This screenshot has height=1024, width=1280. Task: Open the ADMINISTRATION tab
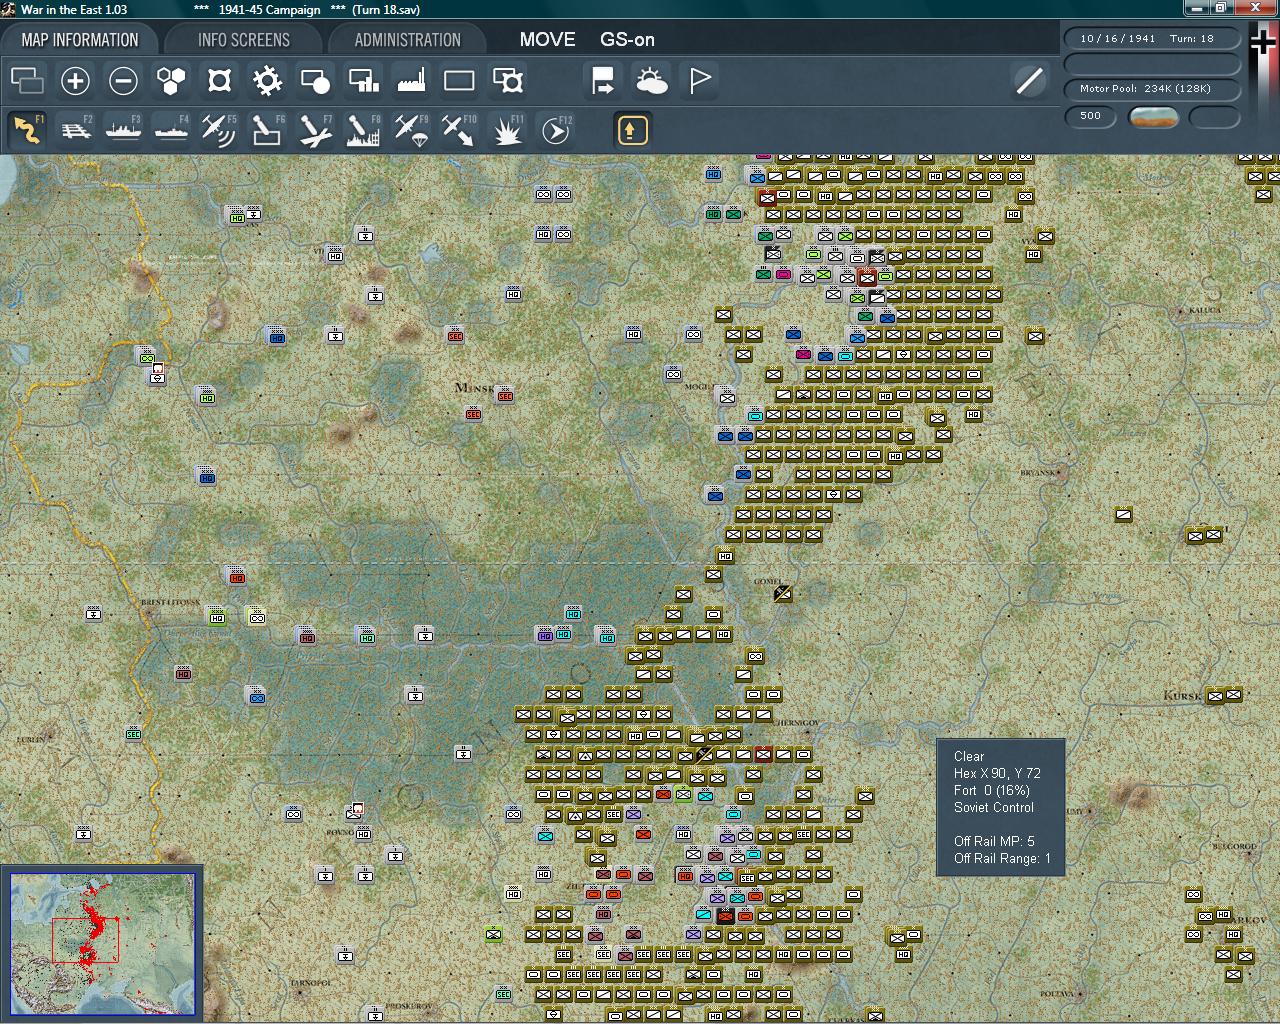pos(407,40)
